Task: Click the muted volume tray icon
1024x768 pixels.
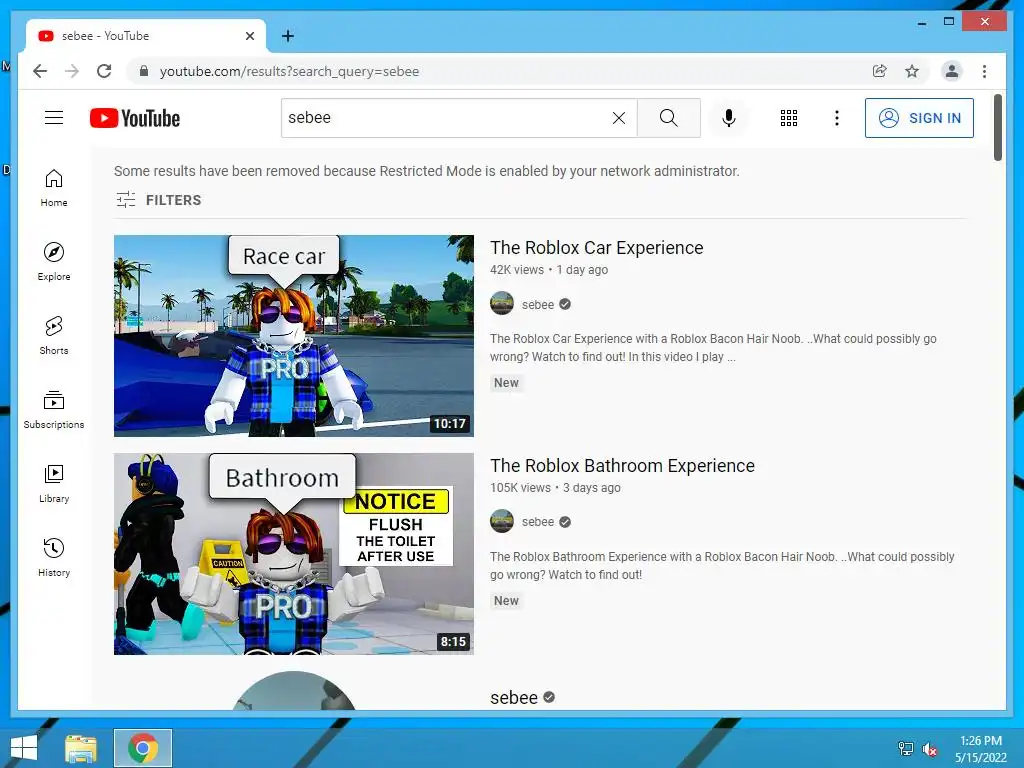Action: tap(930, 749)
